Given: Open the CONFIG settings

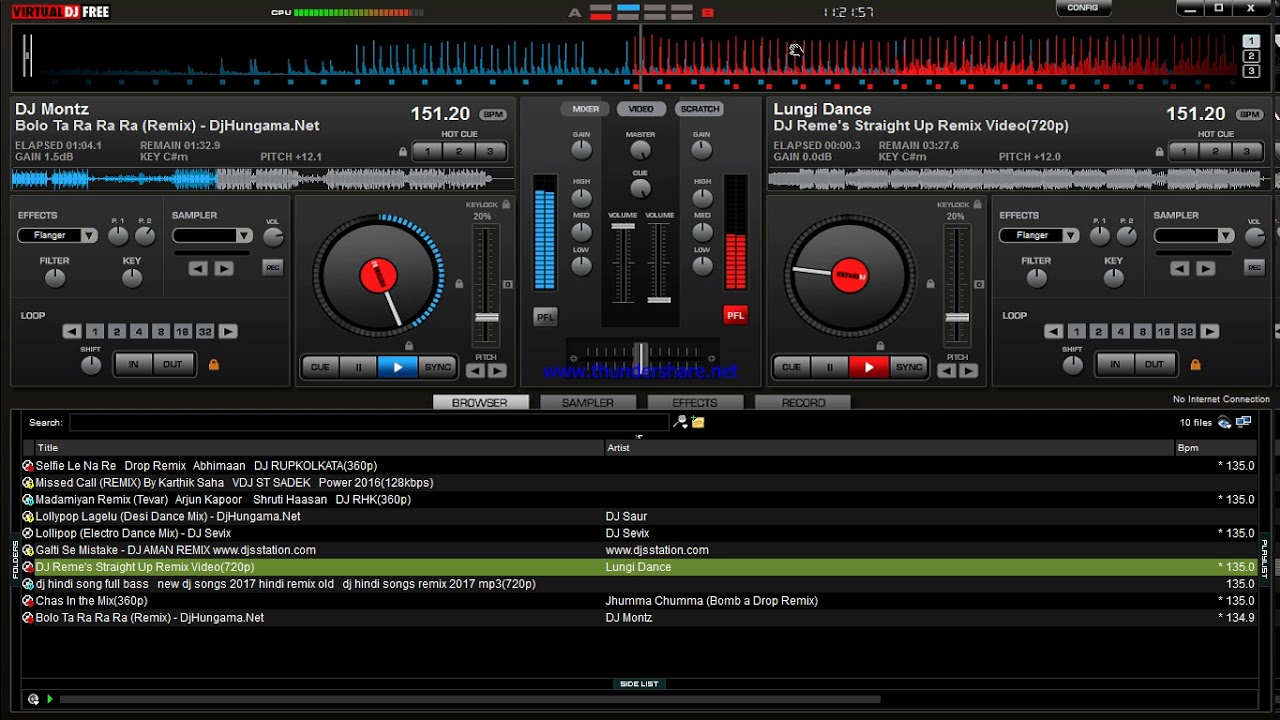Looking at the screenshot, I should [x=1083, y=8].
